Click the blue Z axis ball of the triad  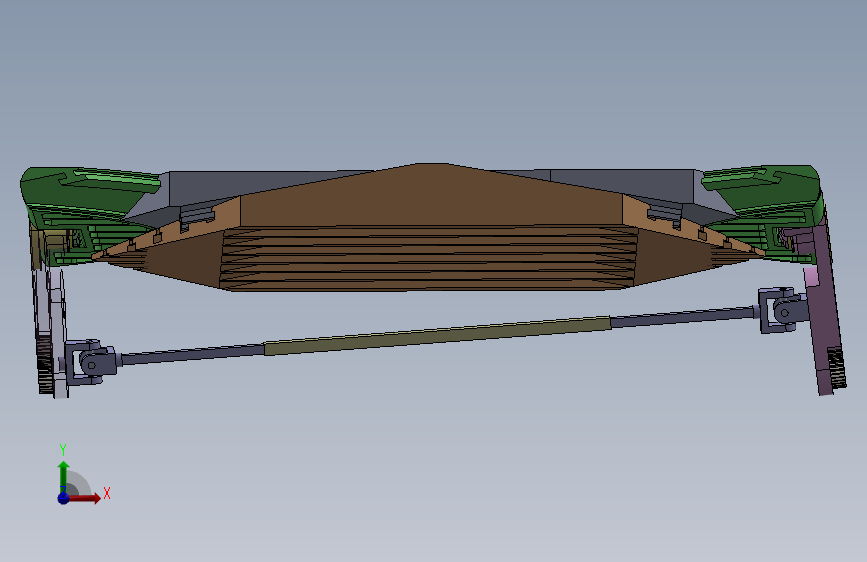[x=64, y=498]
